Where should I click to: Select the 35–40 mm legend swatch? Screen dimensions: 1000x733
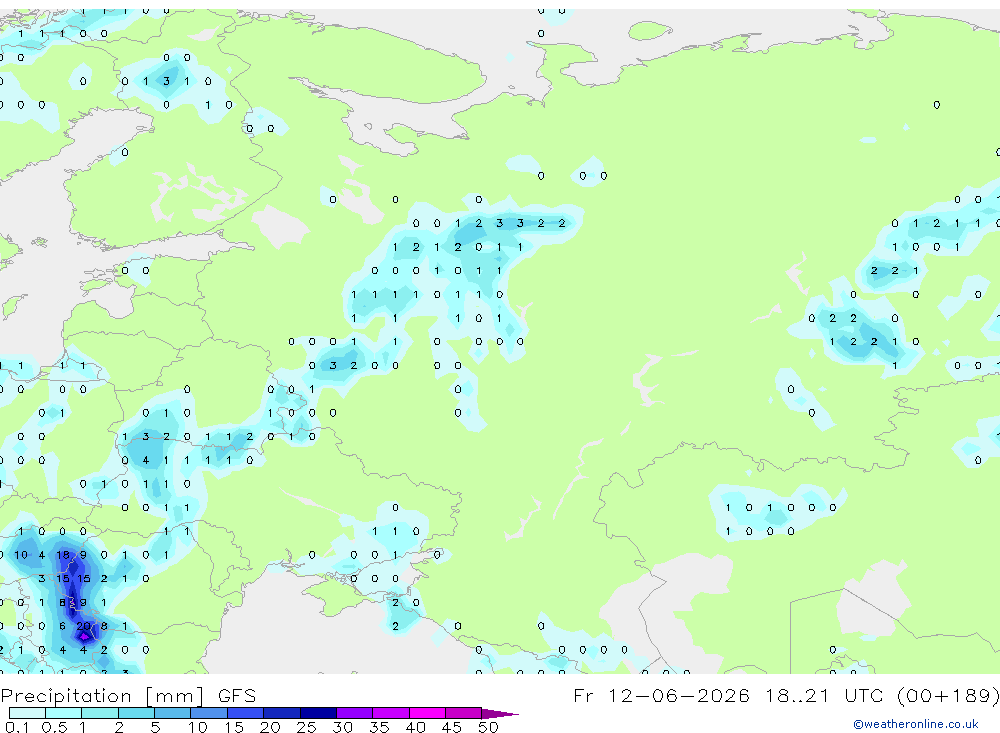(x=391, y=713)
